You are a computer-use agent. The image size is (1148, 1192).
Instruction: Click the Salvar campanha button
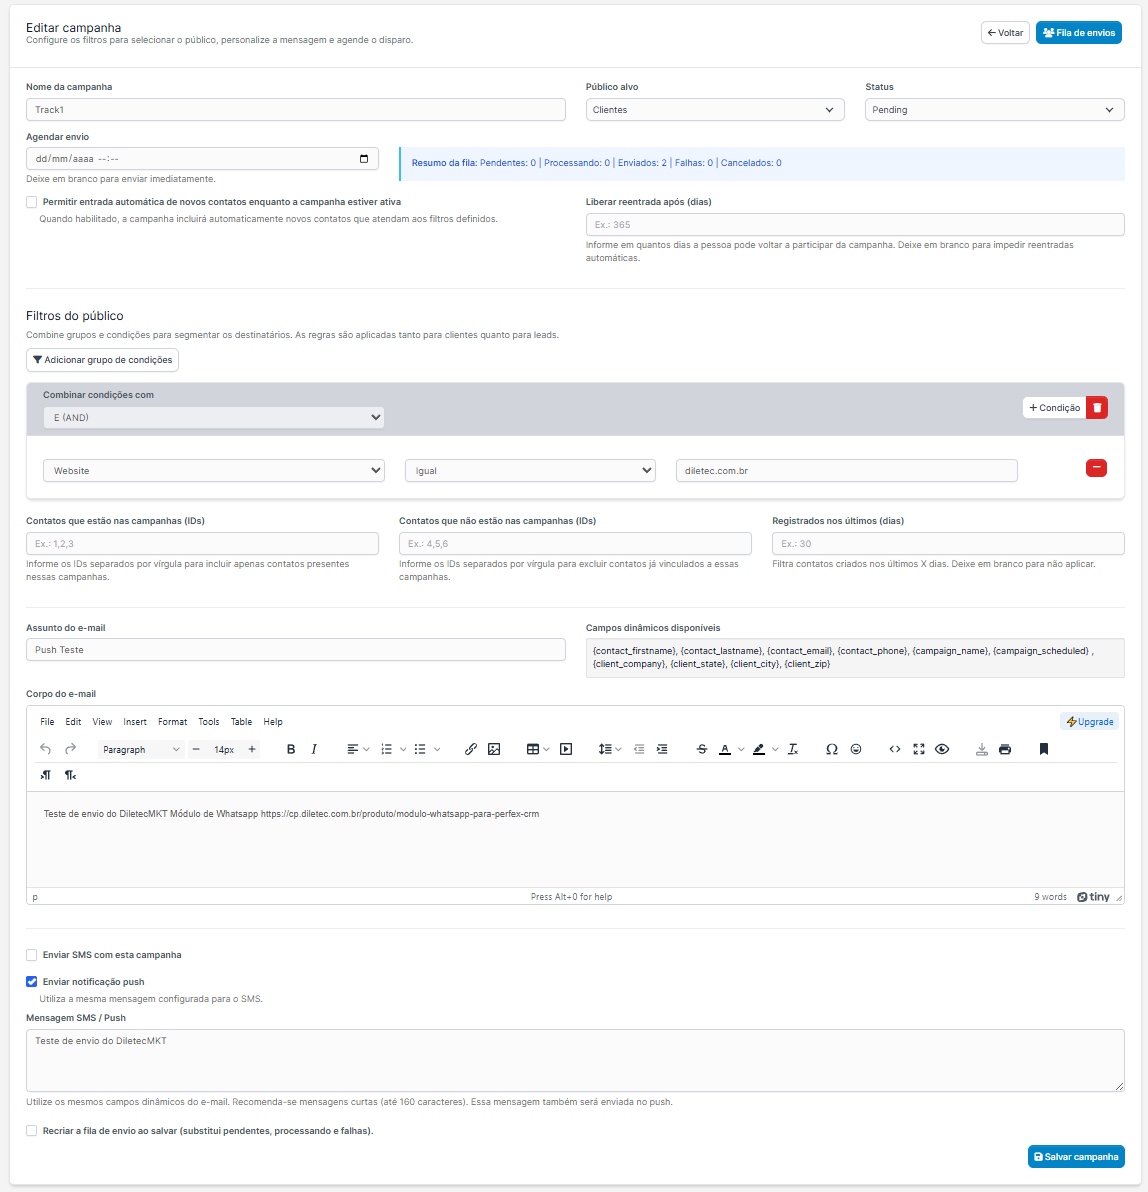[x=1076, y=1157]
